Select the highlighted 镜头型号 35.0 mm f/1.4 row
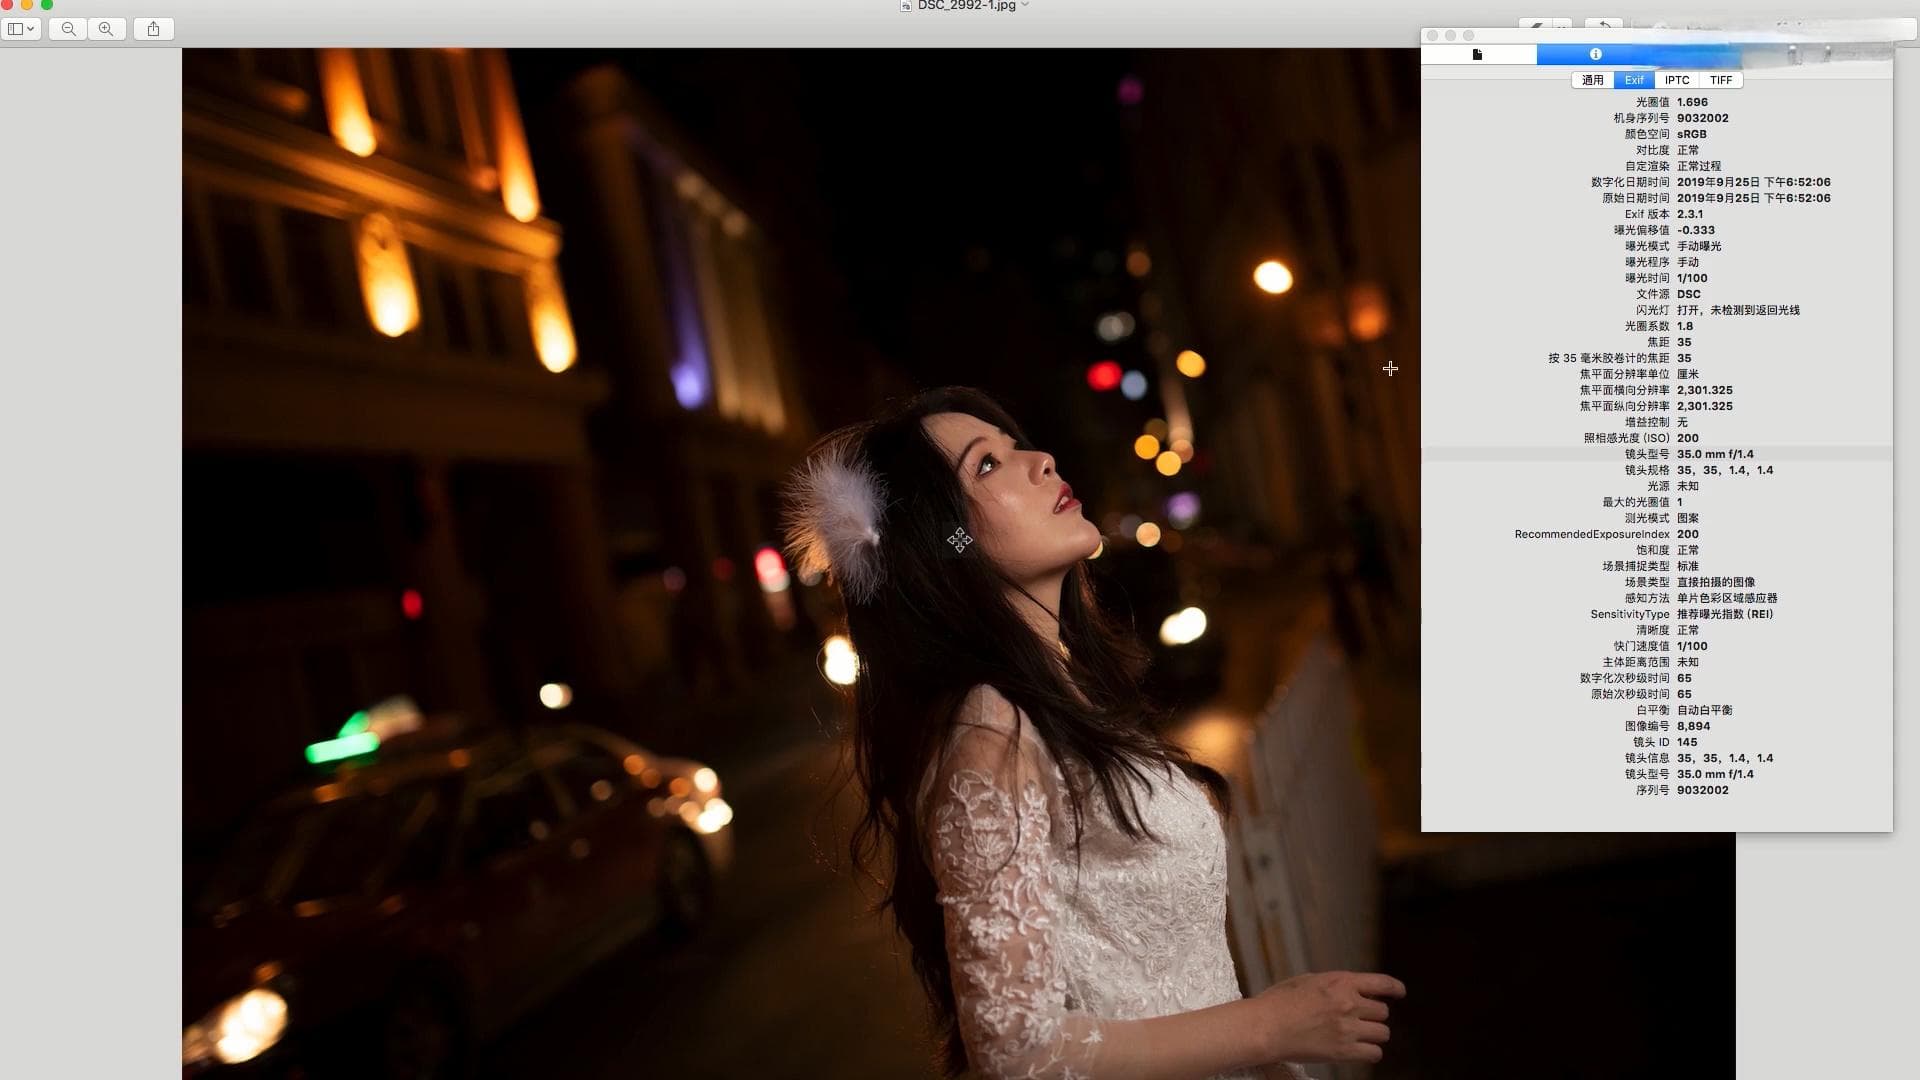 click(1657, 454)
